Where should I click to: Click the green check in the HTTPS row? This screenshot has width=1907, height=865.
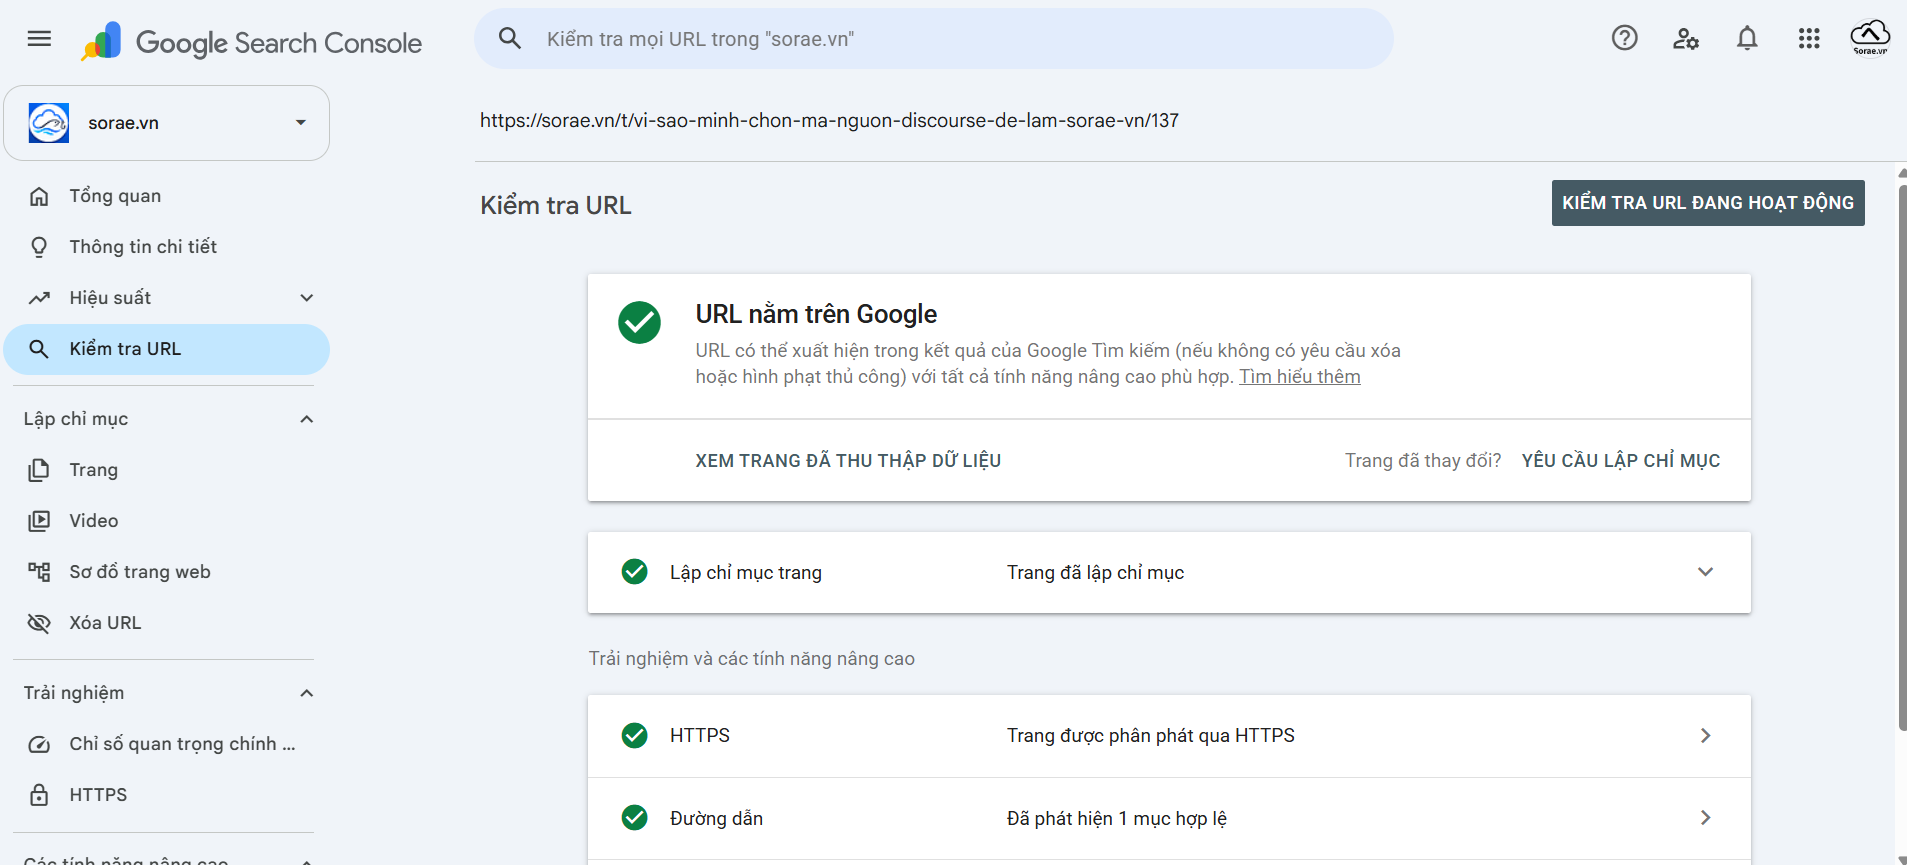click(634, 735)
